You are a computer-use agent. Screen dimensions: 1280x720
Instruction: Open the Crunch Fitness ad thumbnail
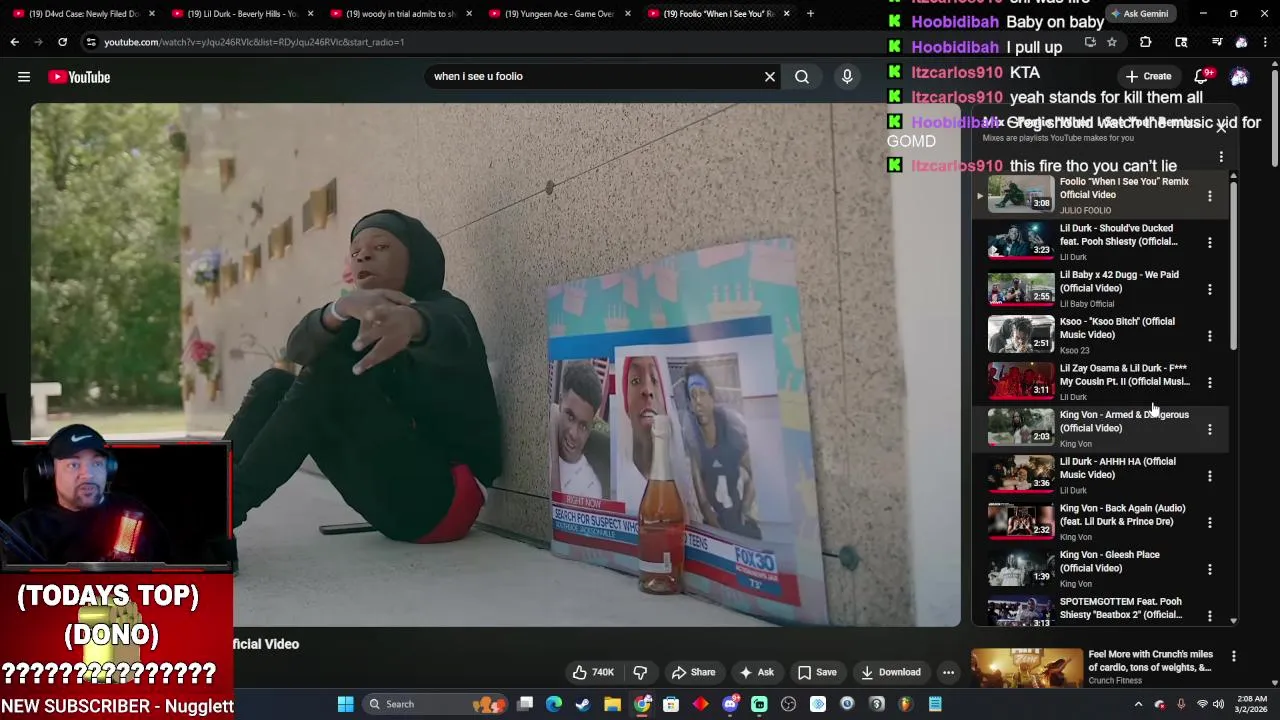(x=1027, y=667)
